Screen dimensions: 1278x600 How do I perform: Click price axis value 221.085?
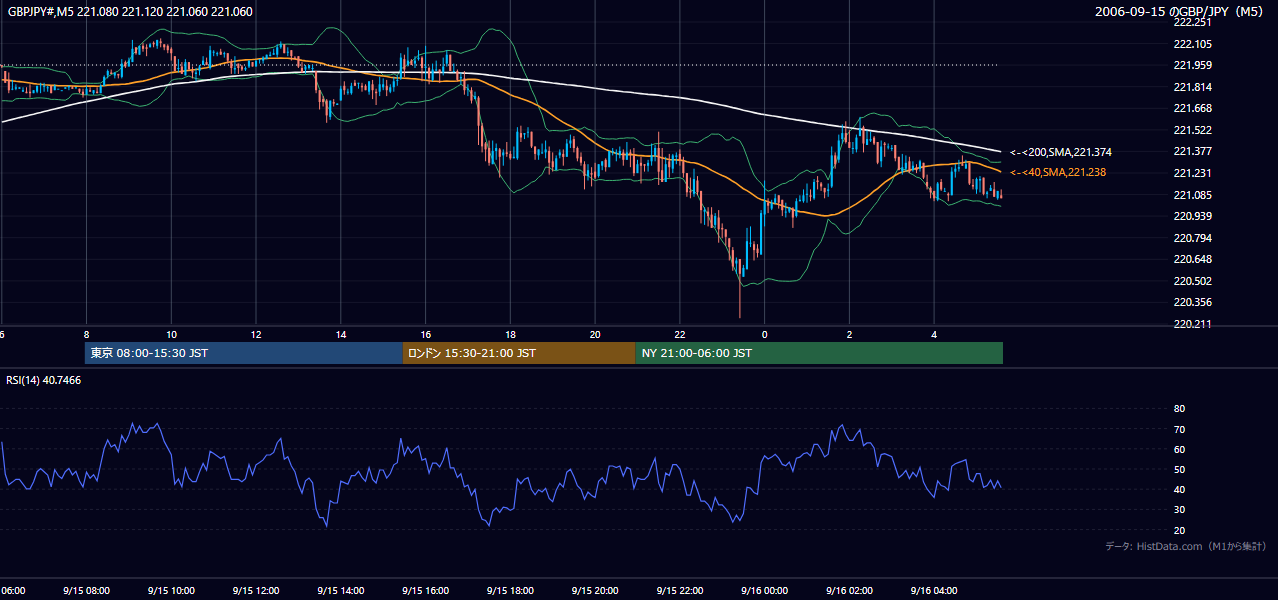click(1193, 195)
